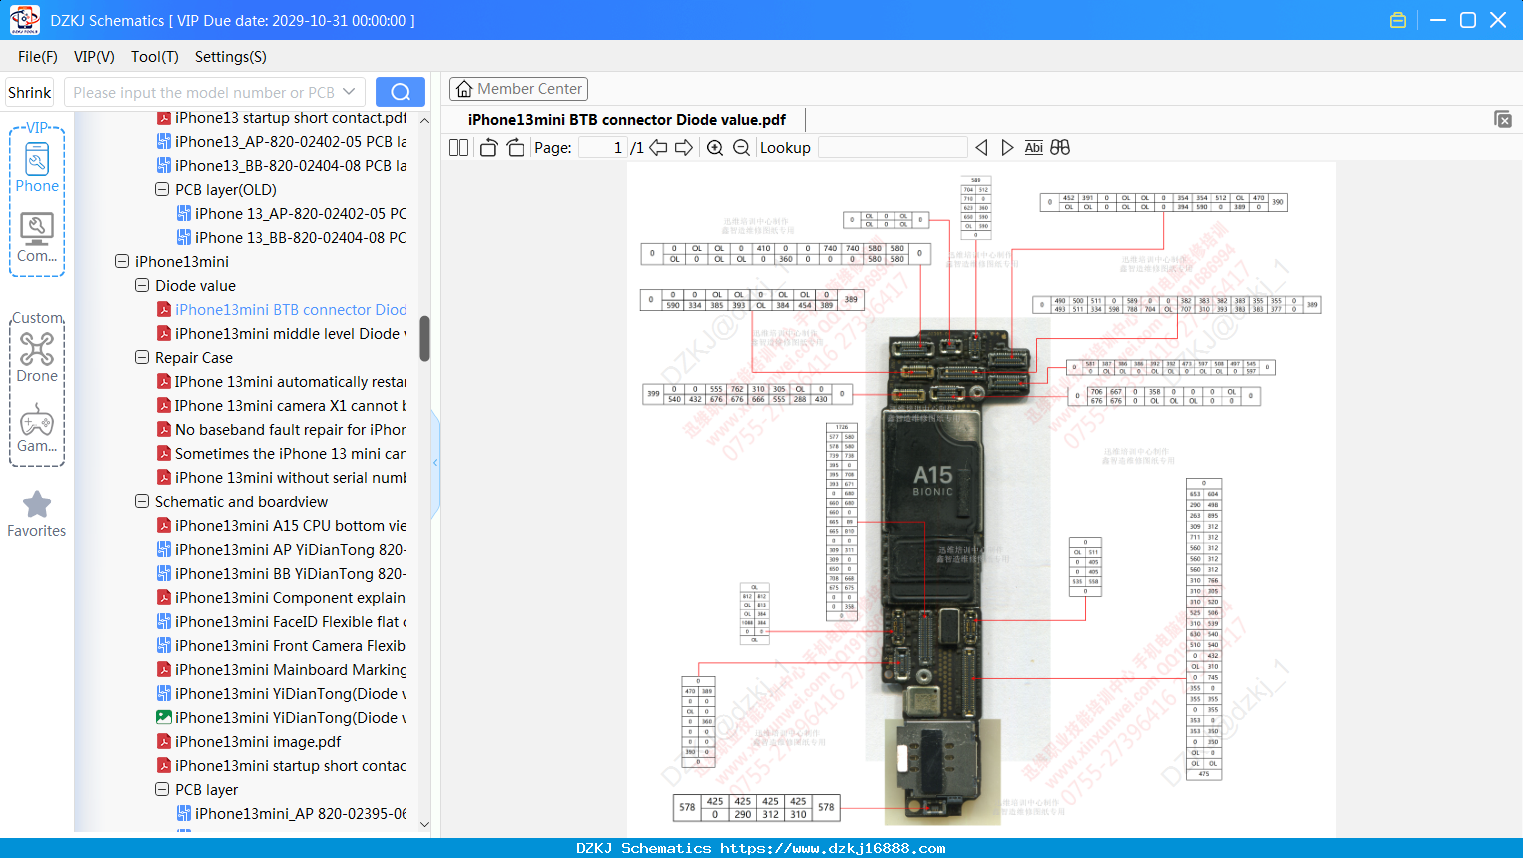This screenshot has height=858, width=1523.
Task: Toggle the two-page layout view icon
Action: coord(459,148)
